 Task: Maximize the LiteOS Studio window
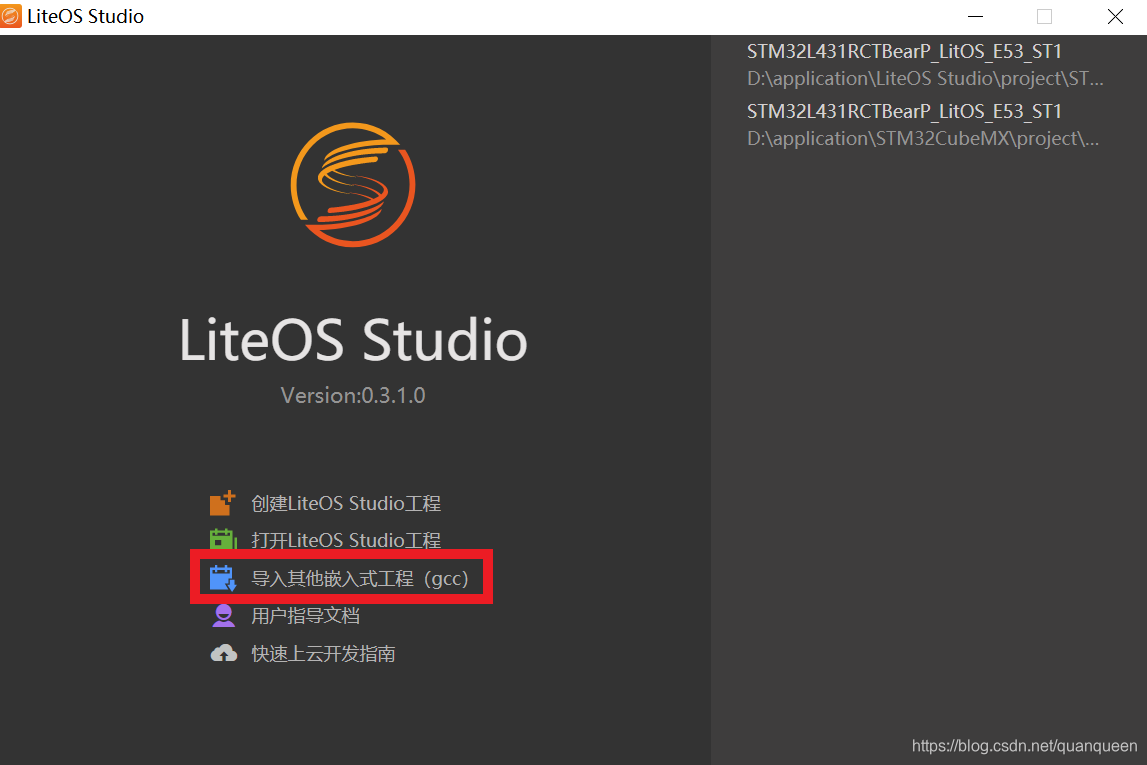coord(1045,16)
